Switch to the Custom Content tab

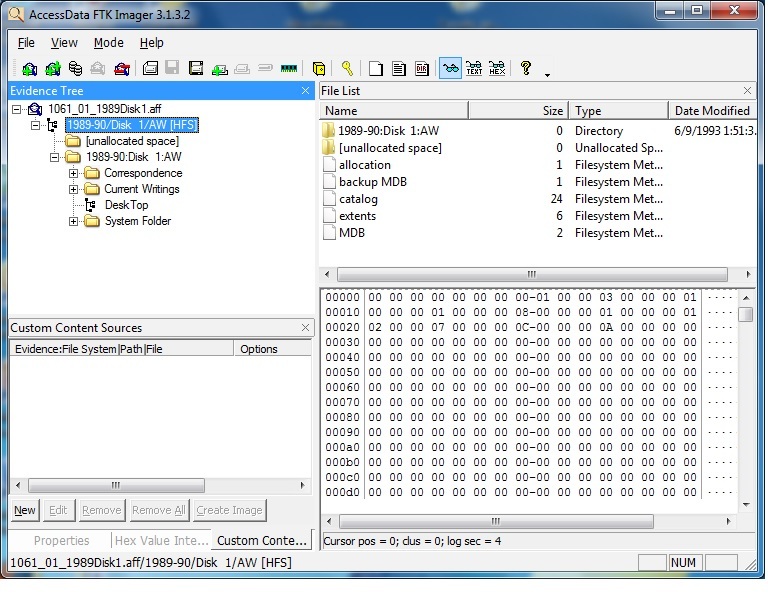coord(262,541)
